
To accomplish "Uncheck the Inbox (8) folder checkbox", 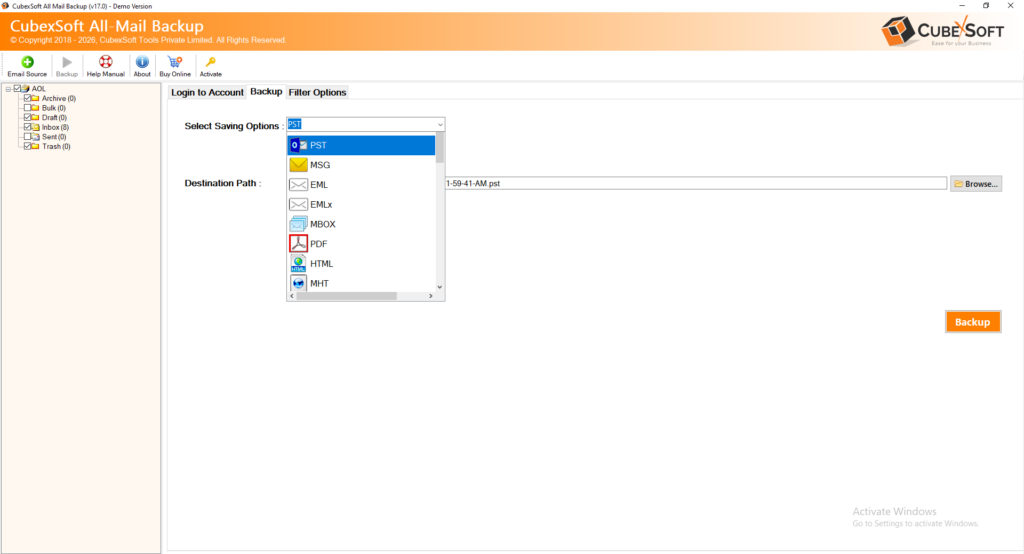I will coord(27,127).
